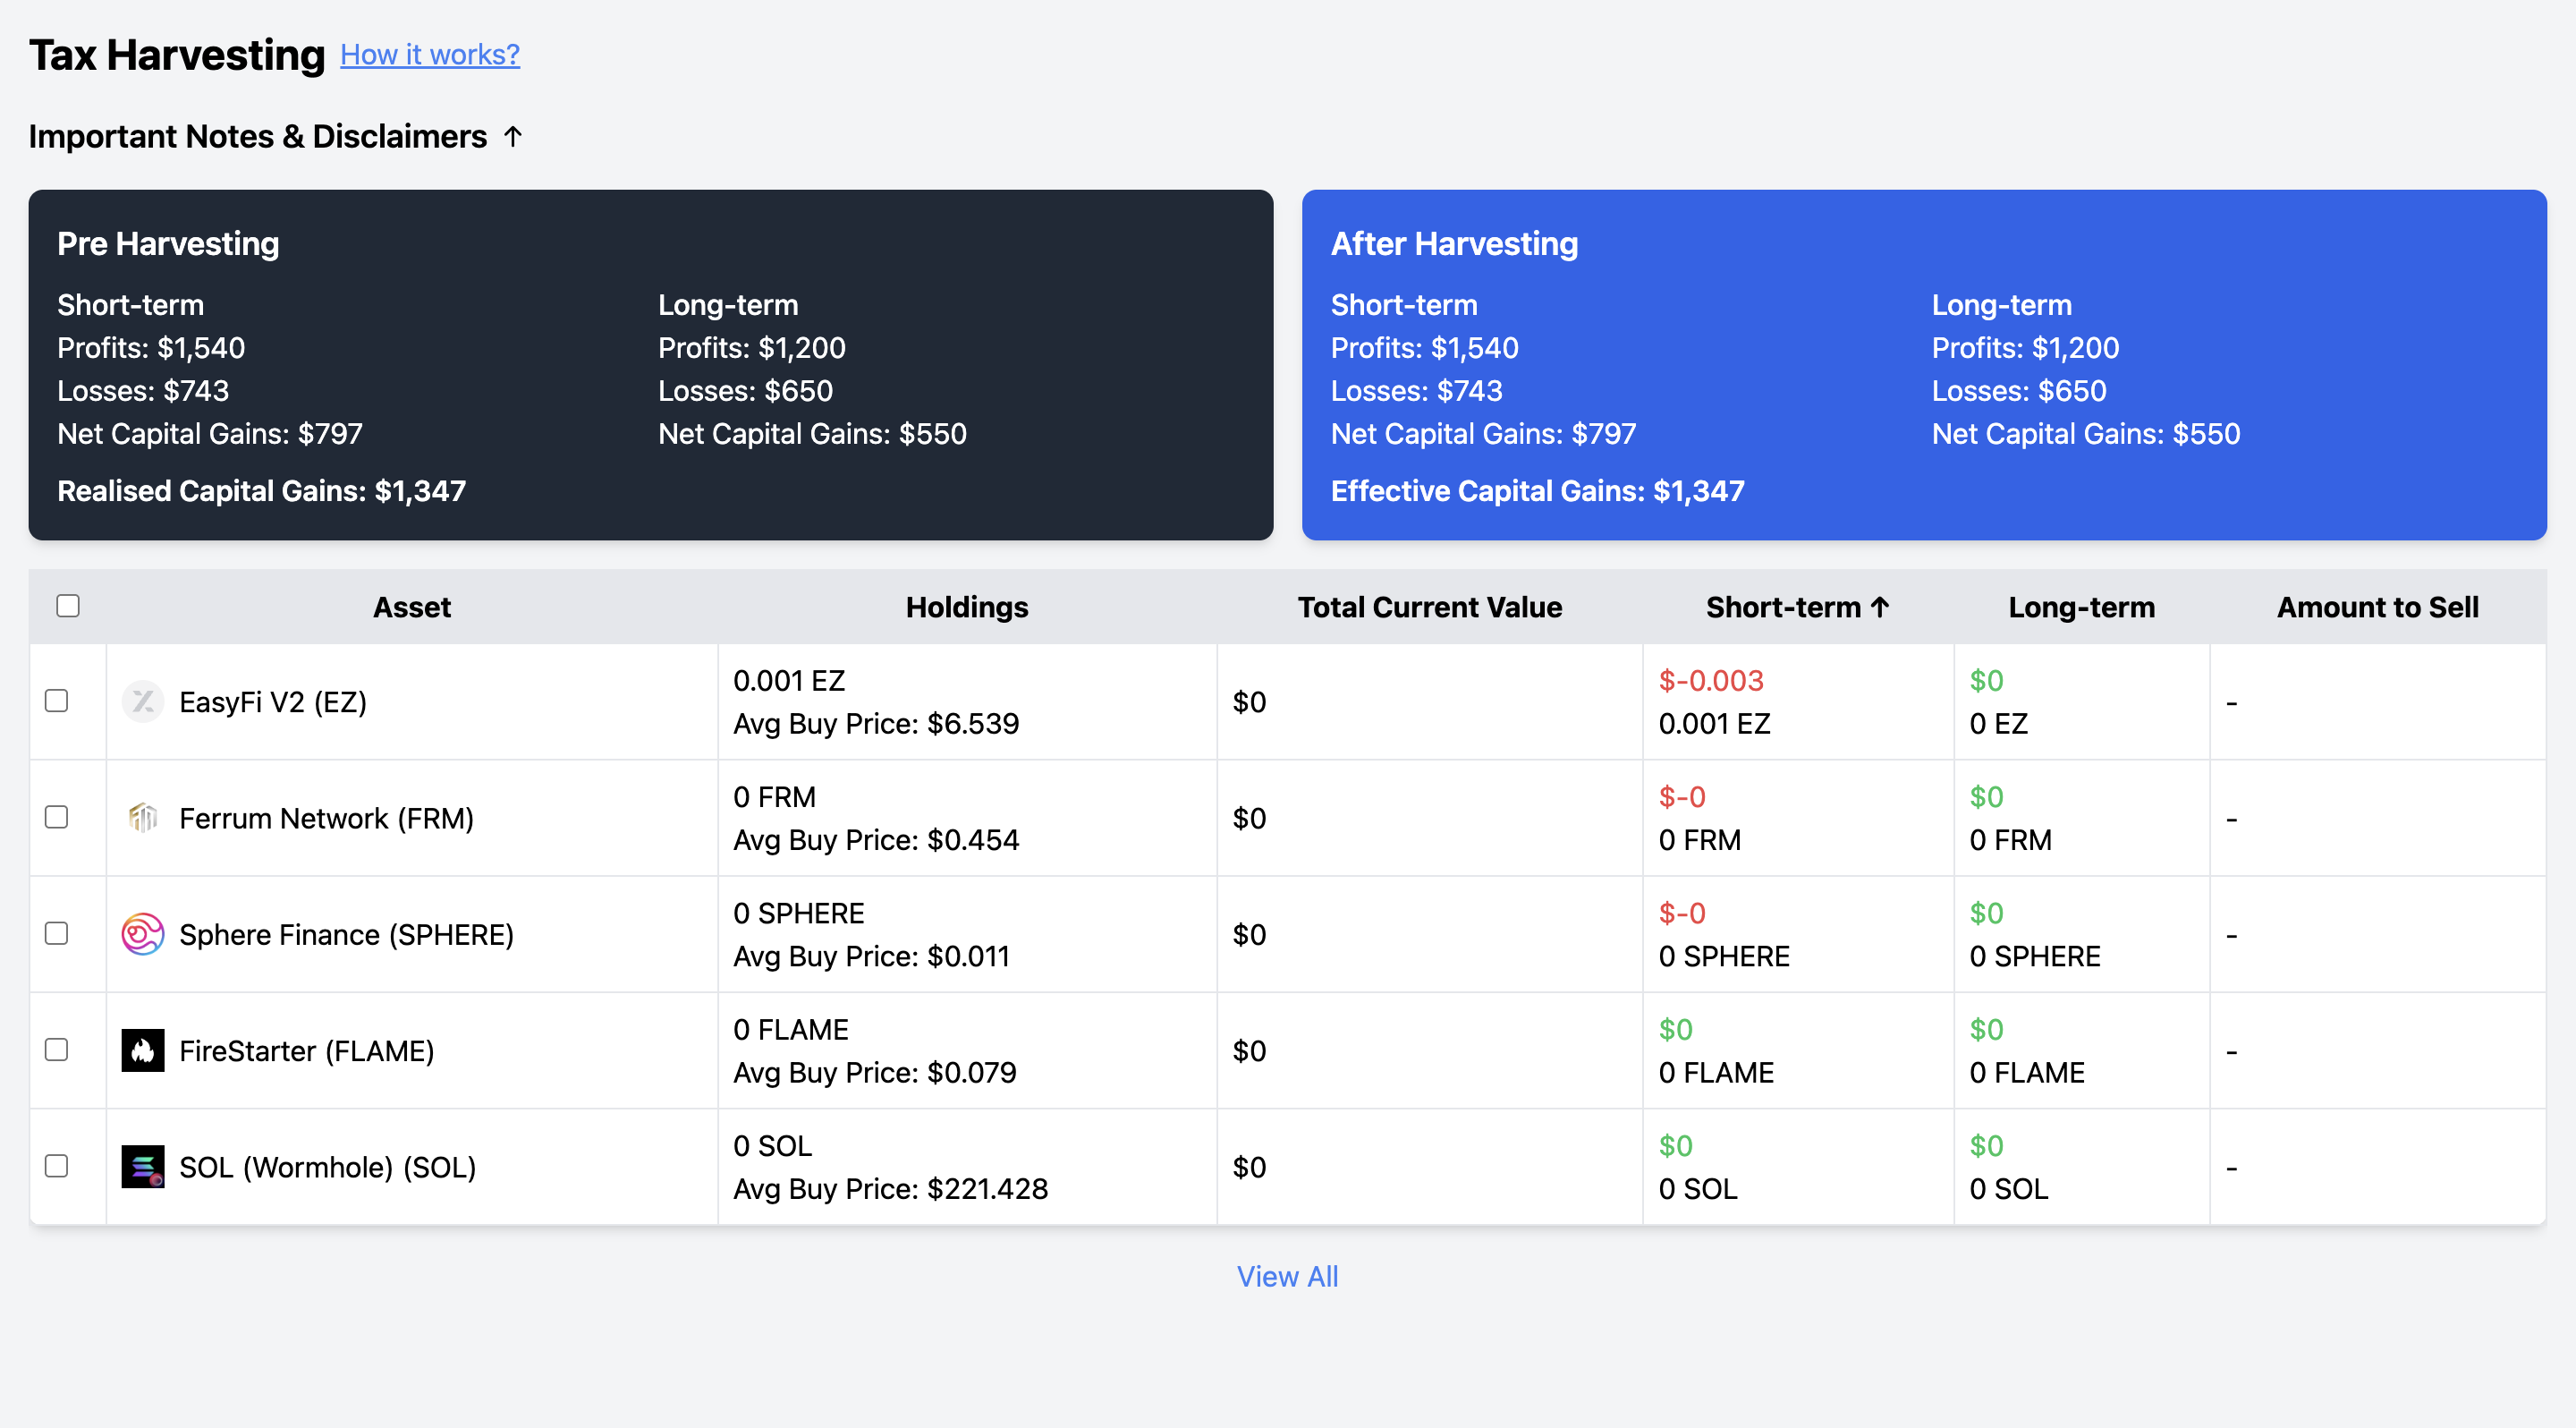Sort by the Short-term column header
Image resolution: width=2576 pixels, height=1428 pixels.
(1797, 607)
